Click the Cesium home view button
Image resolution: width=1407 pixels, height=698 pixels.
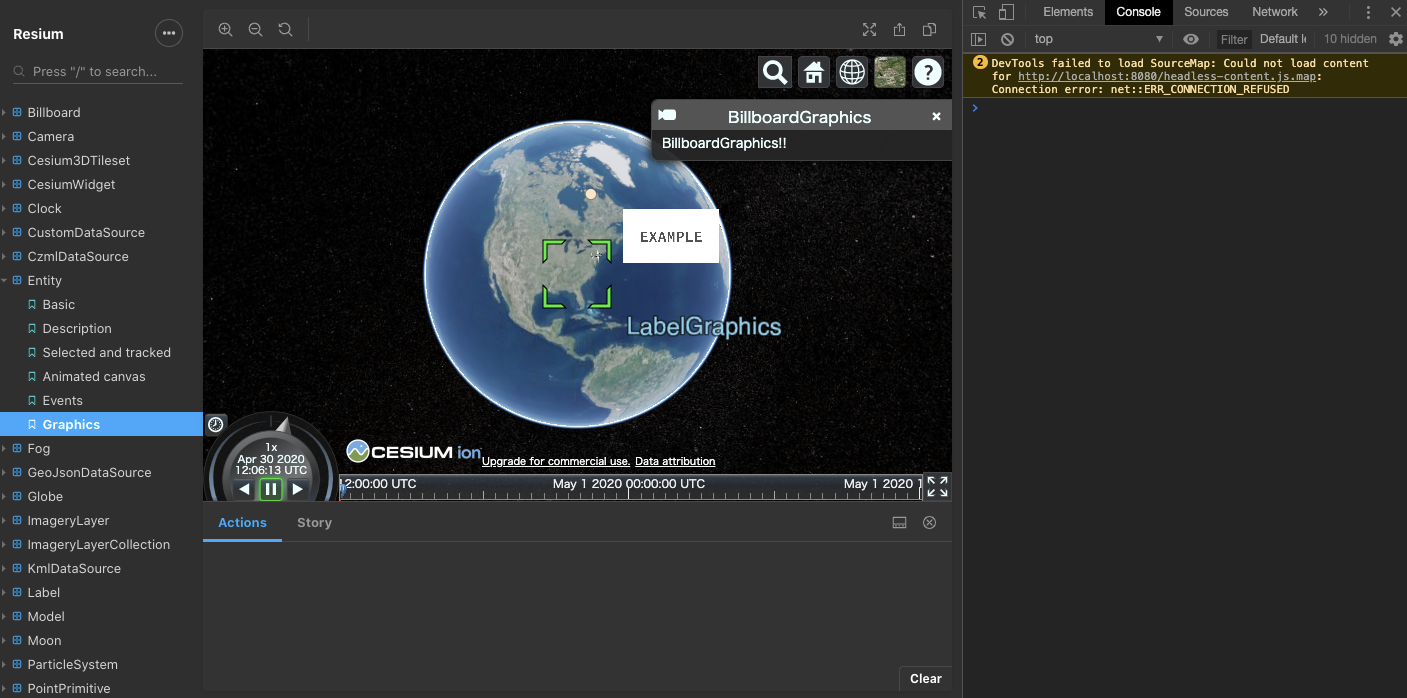pos(813,73)
